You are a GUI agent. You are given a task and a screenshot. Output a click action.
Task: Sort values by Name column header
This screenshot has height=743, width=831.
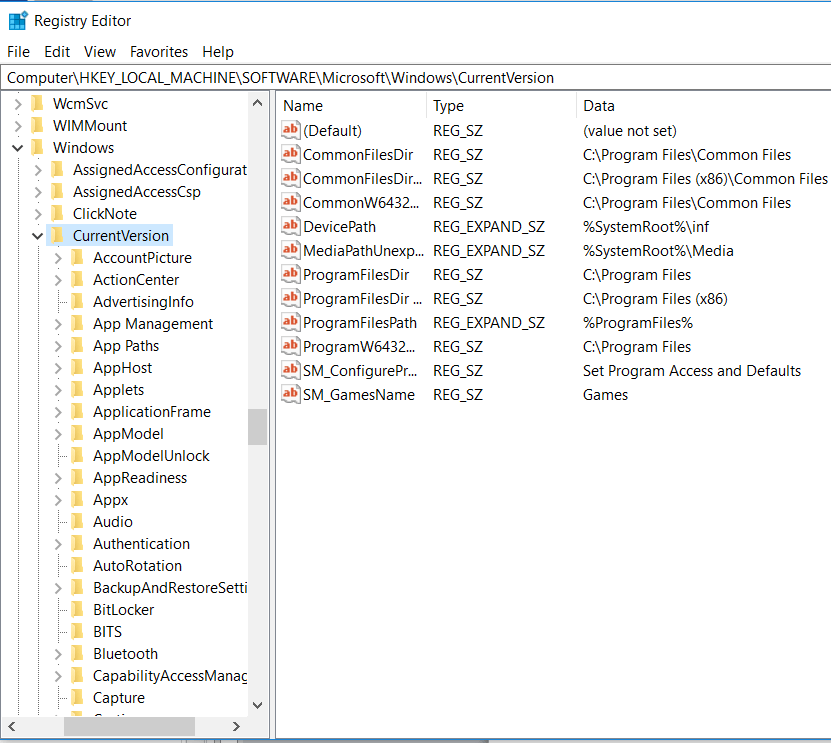point(351,105)
